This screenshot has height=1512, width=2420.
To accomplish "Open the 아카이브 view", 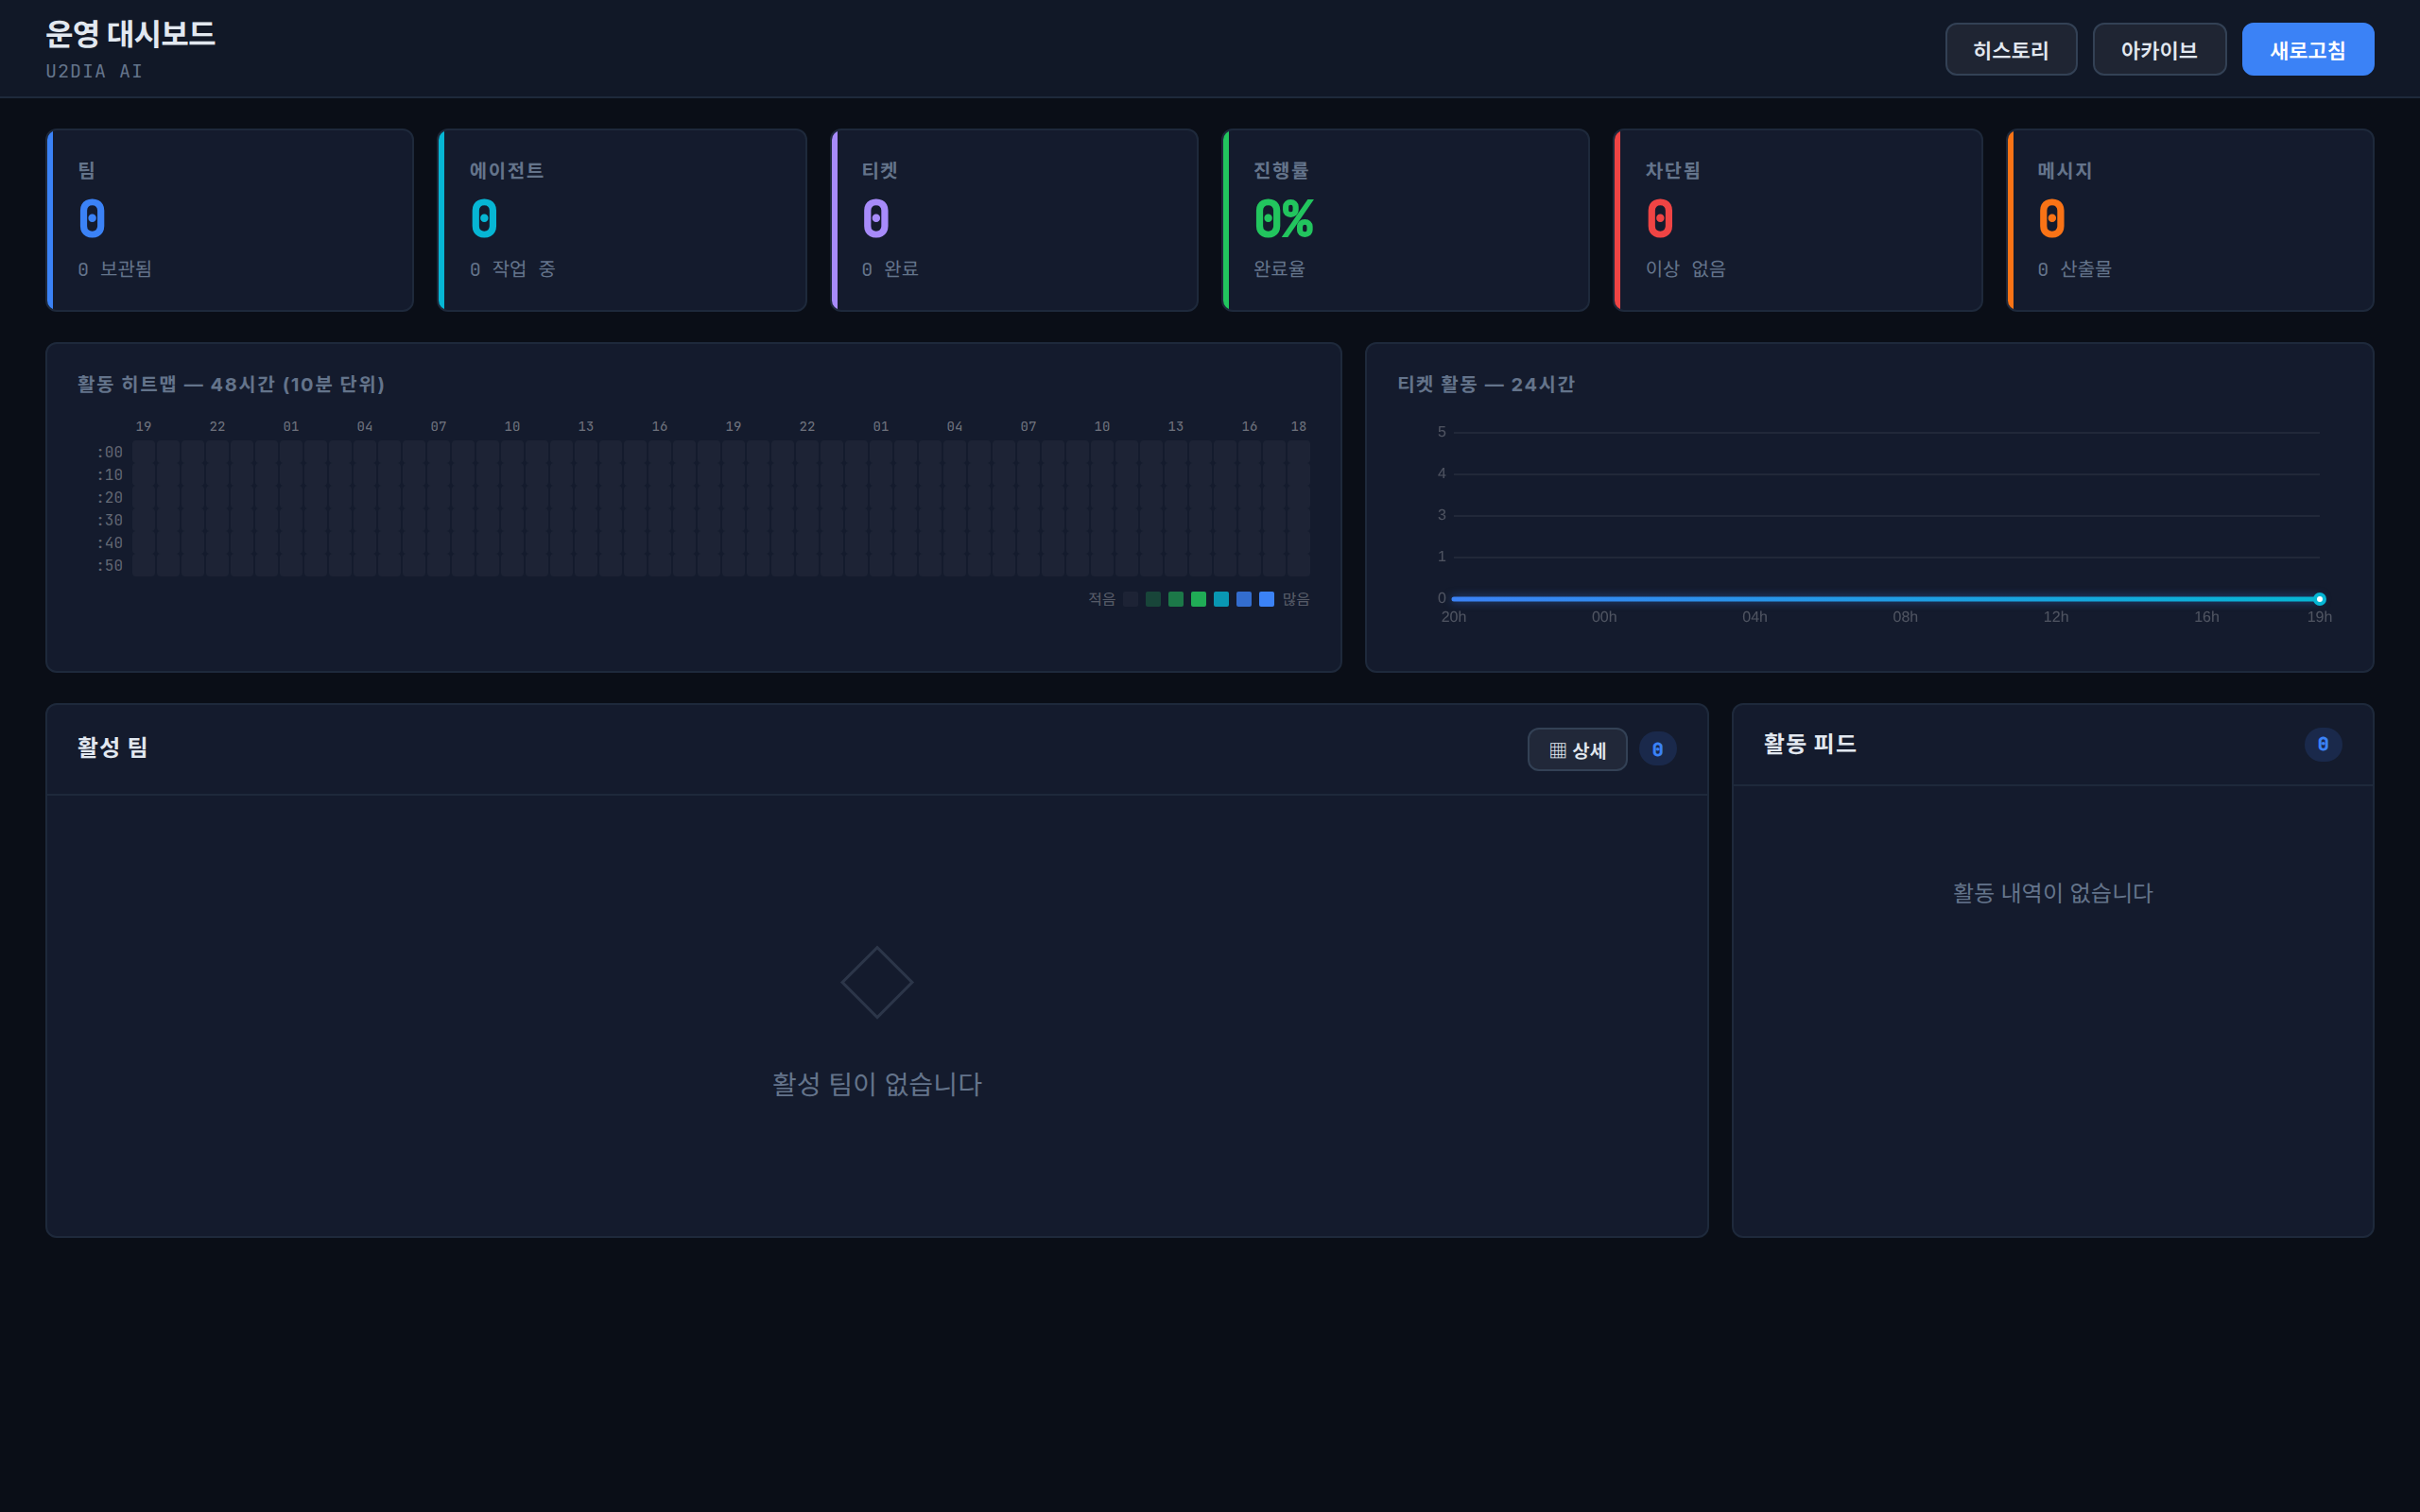I will [x=2159, y=48].
